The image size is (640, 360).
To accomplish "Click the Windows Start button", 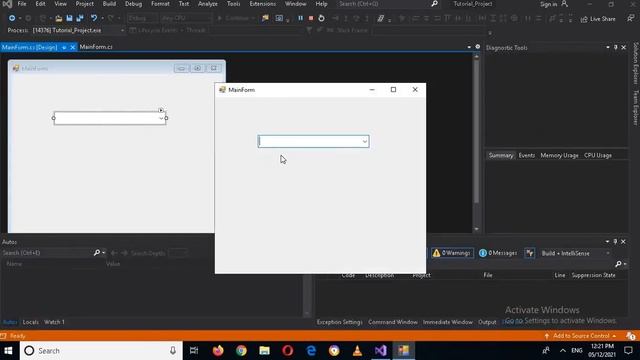I will (8, 351).
